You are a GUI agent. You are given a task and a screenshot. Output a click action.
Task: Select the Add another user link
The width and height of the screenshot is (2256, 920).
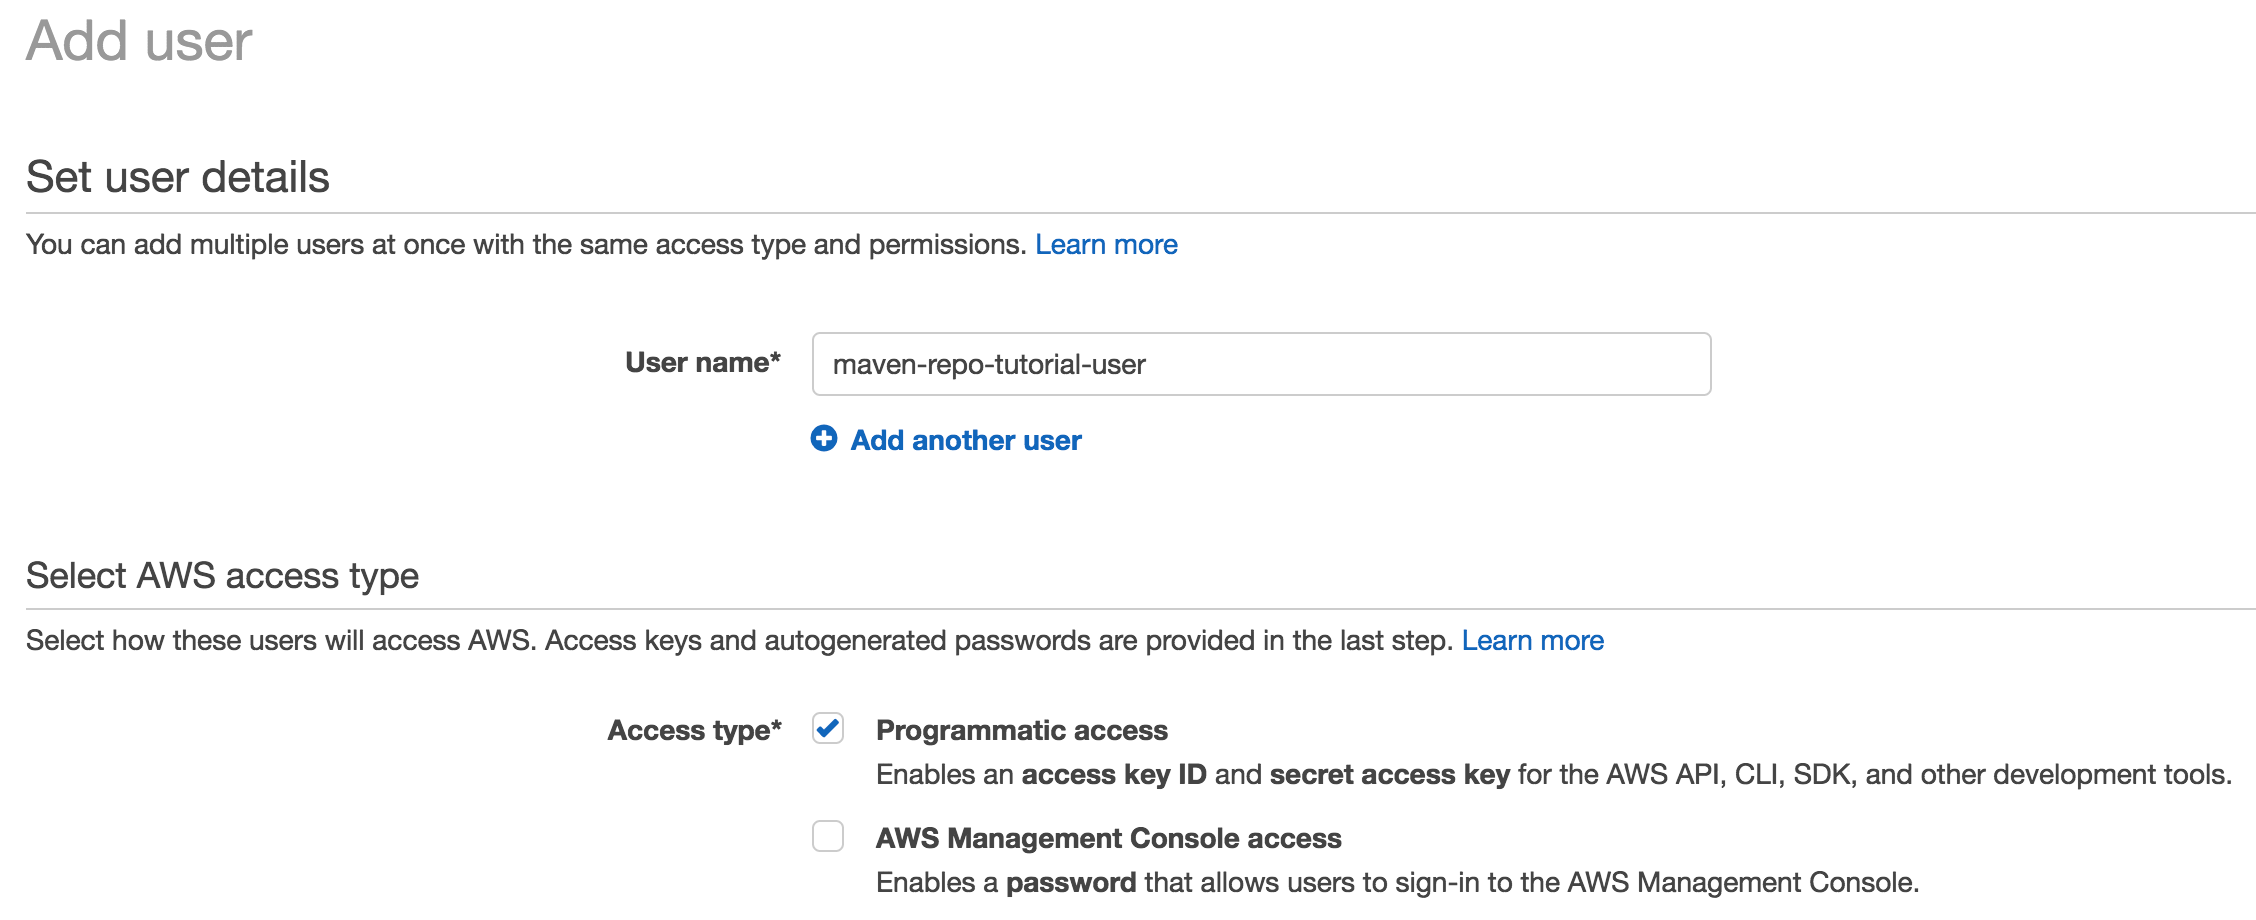click(963, 440)
